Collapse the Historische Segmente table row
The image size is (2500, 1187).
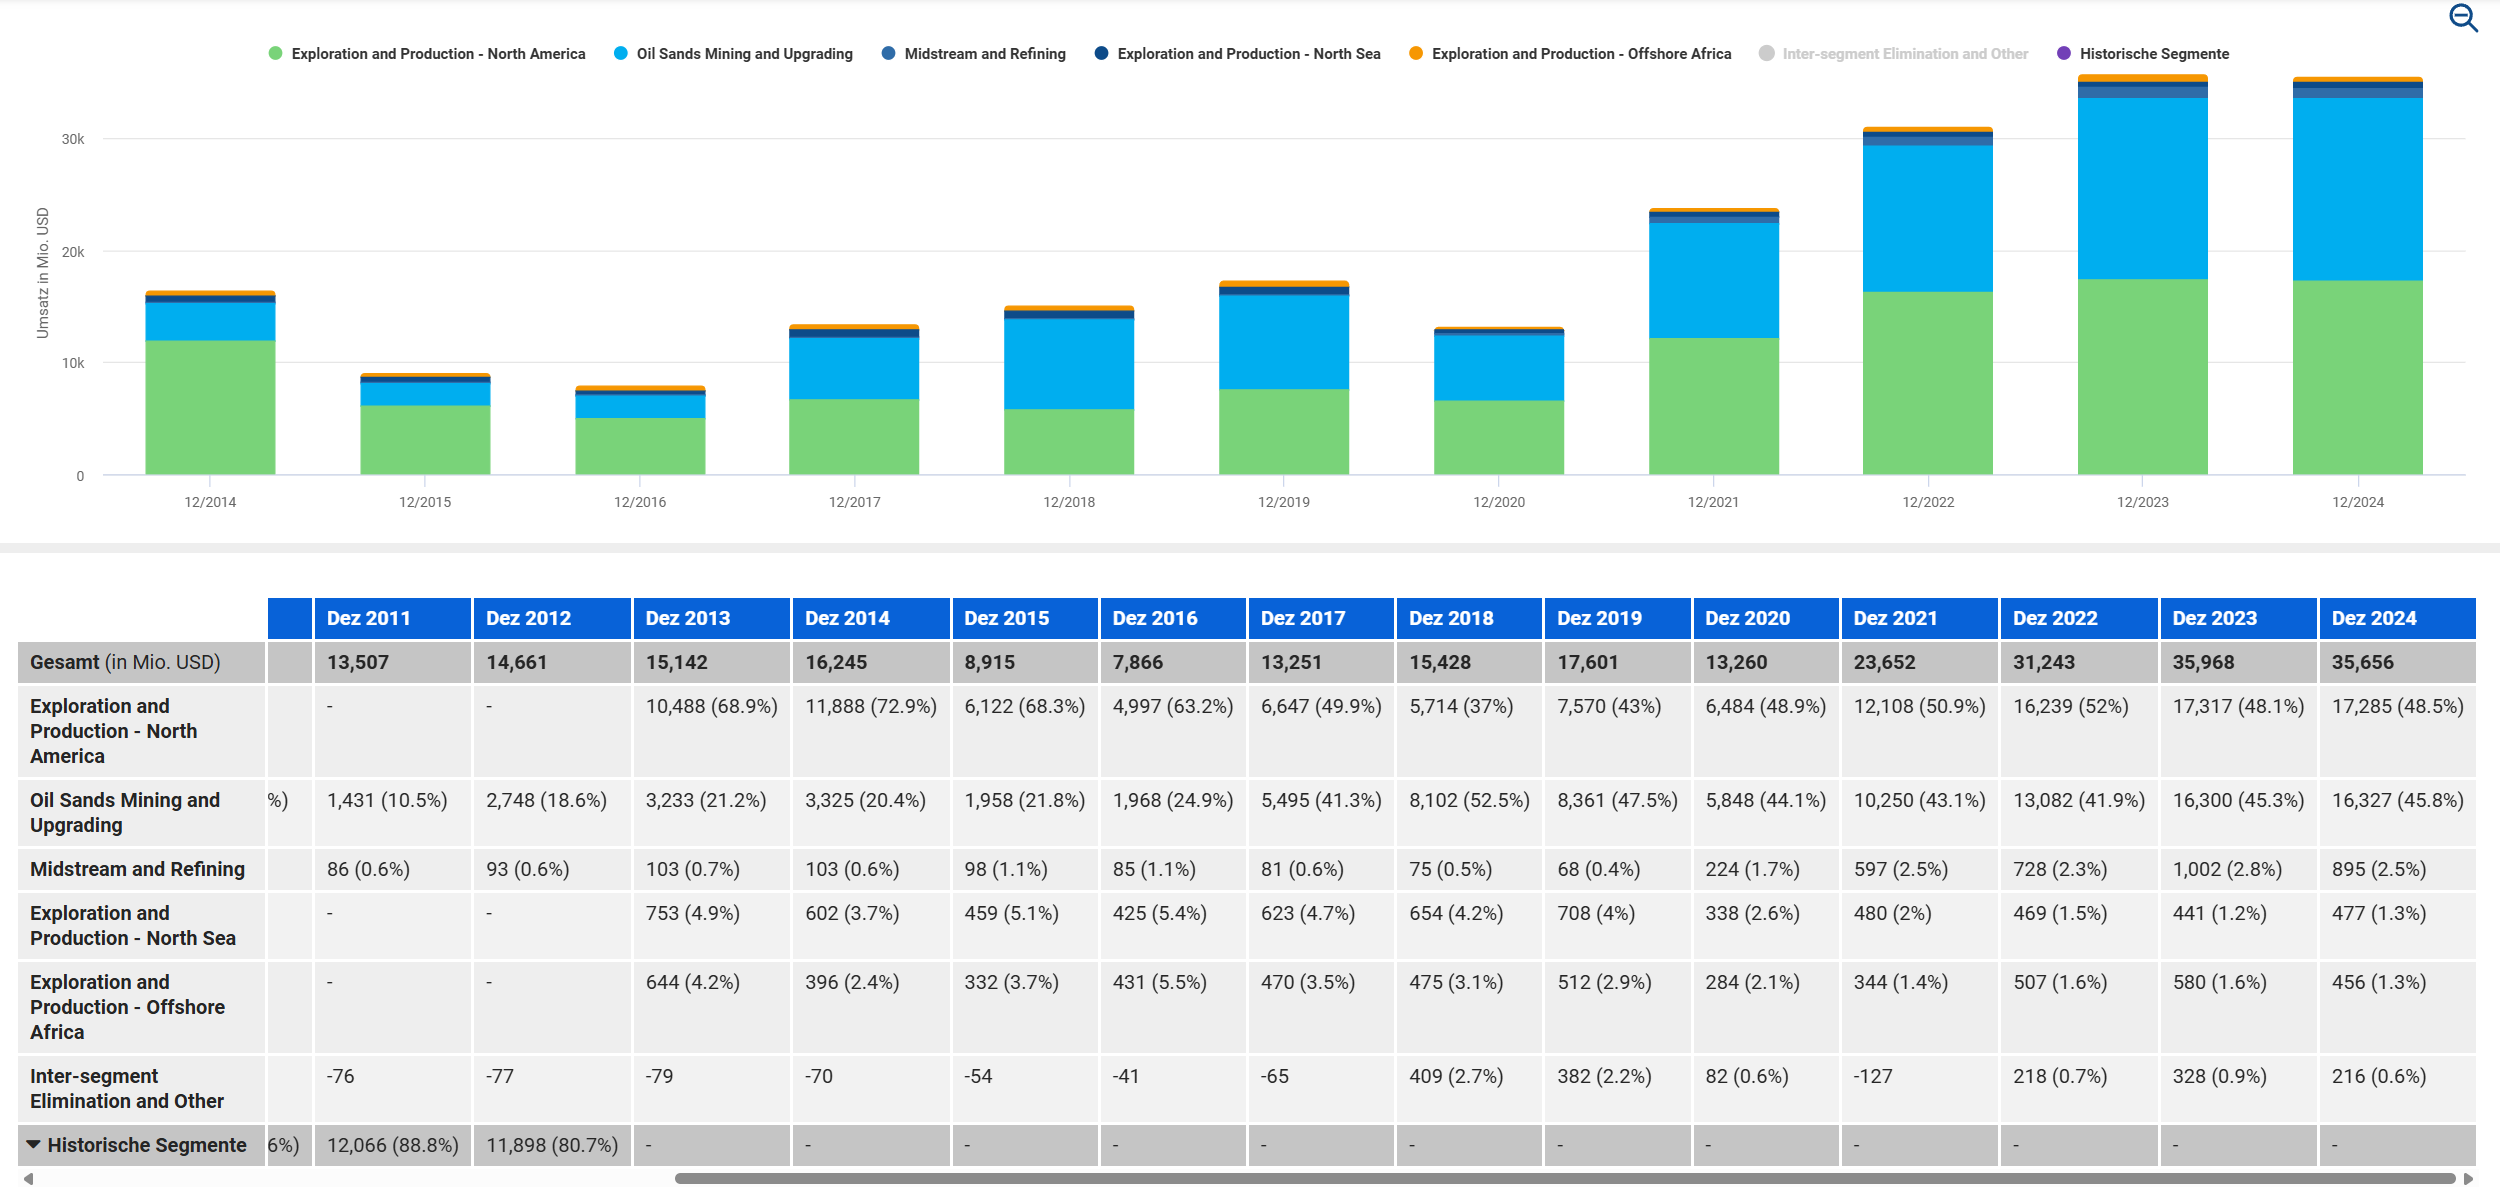(34, 1144)
